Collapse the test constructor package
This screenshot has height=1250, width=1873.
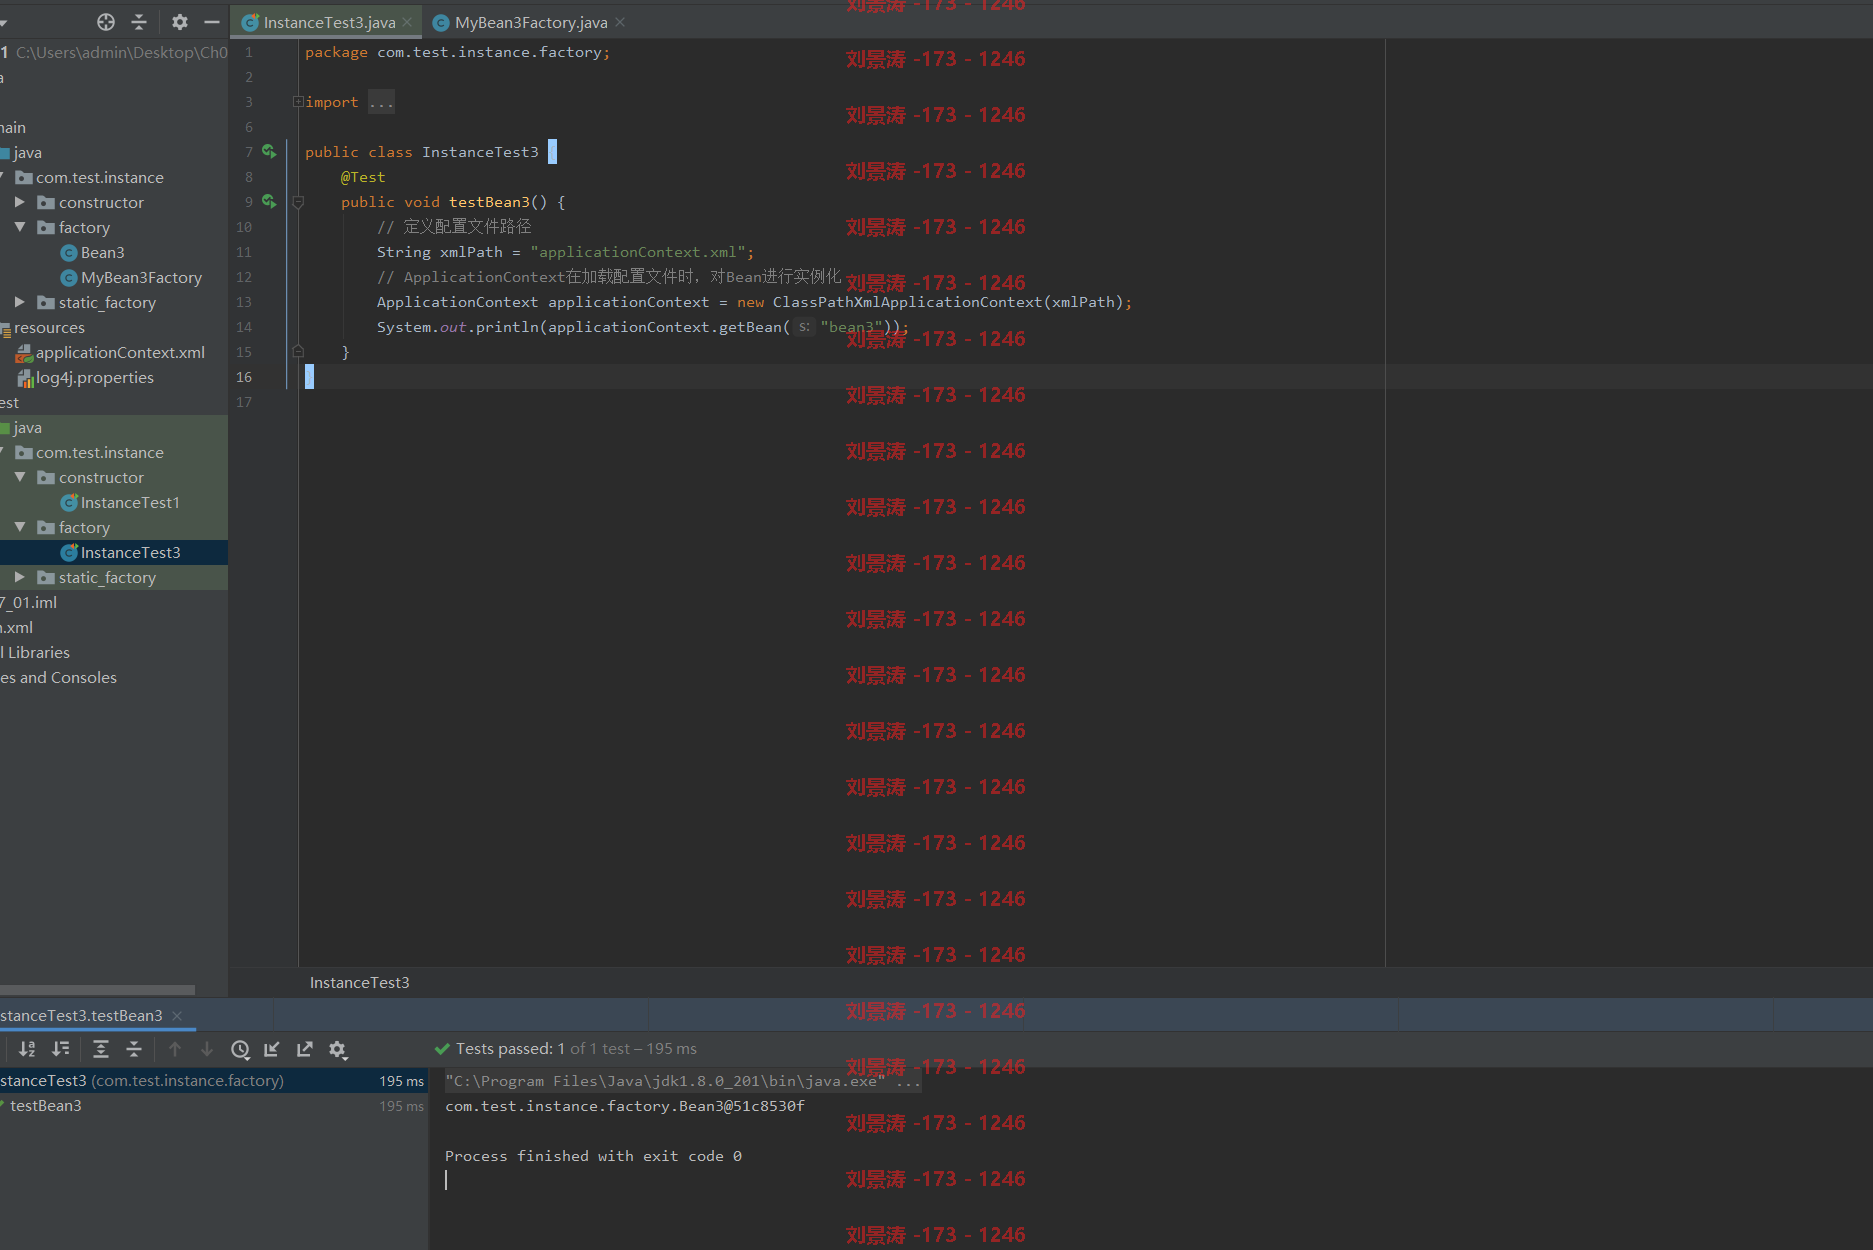coord(20,477)
